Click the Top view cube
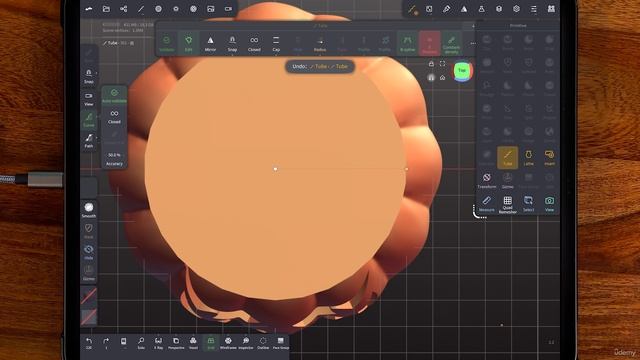Image resolution: width=640 pixels, height=360 pixels. tap(462, 71)
